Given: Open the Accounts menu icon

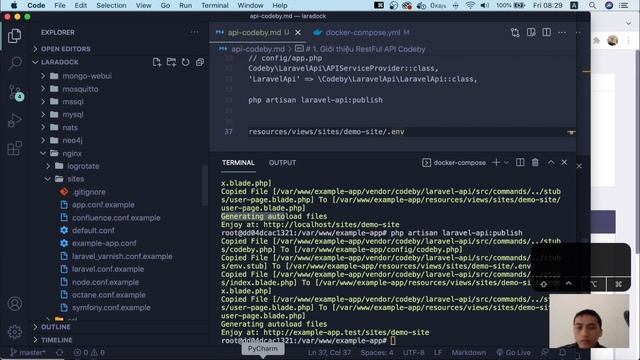Looking at the screenshot, I should click(15, 304).
